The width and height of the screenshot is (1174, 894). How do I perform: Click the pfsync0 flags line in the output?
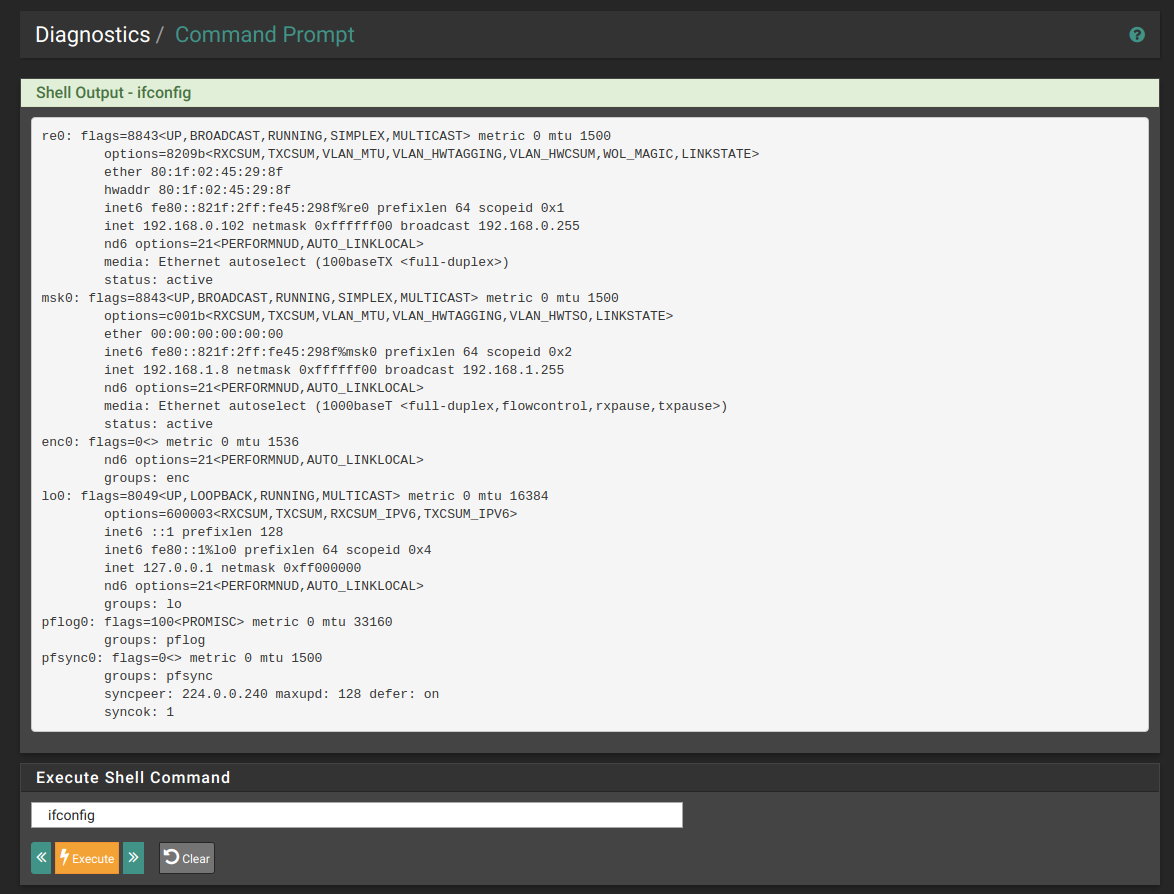pyautogui.click(x=182, y=658)
